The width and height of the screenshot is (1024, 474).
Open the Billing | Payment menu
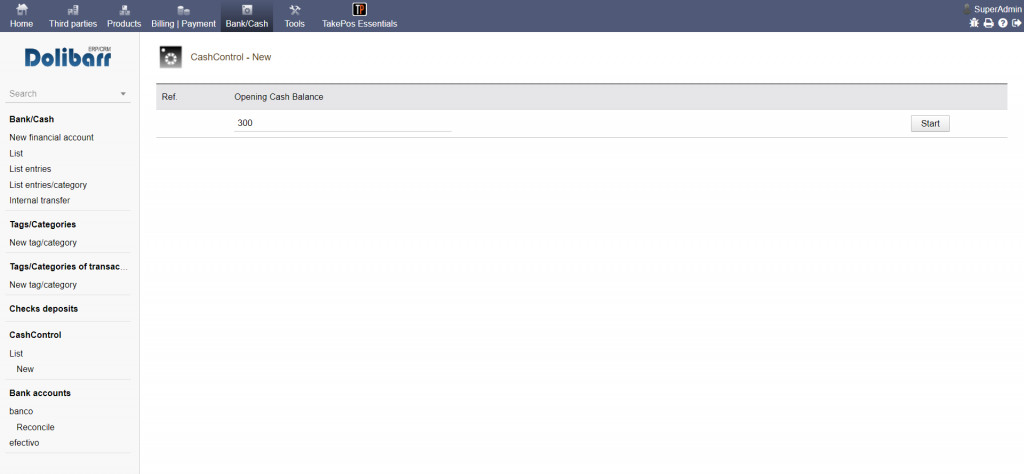184,16
